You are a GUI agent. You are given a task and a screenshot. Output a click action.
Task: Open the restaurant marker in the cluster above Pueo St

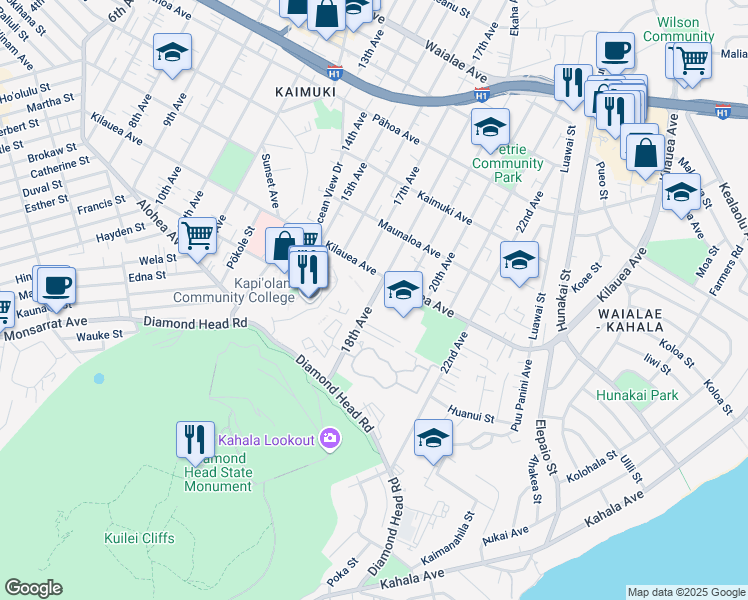[x=615, y=114]
